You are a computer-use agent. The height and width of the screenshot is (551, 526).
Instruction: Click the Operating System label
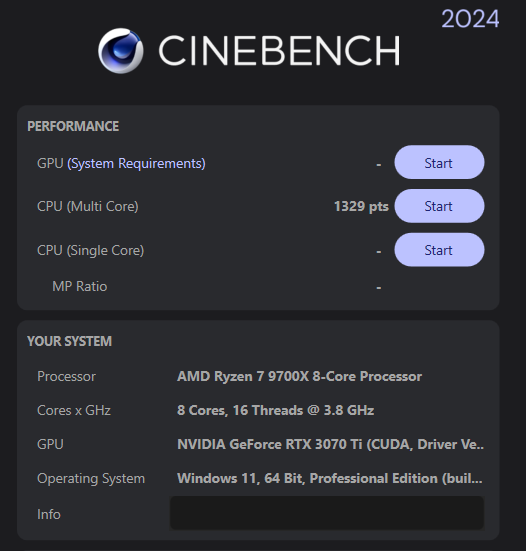[x=91, y=479]
